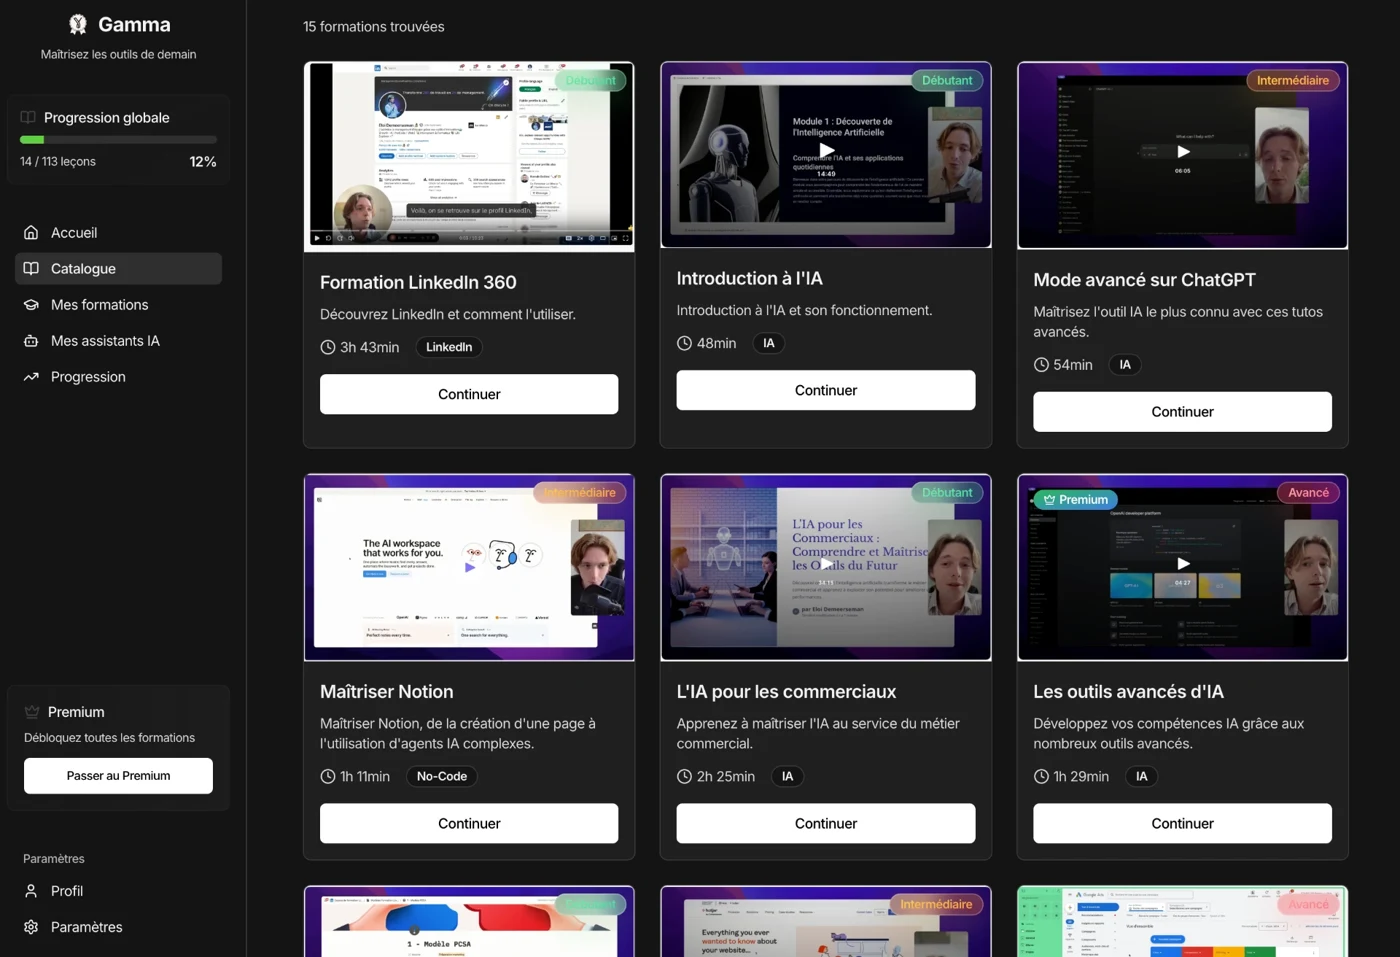Click the Accueil house icon
Screen dimensions: 1400x957
pyautogui.click(x=31, y=232)
